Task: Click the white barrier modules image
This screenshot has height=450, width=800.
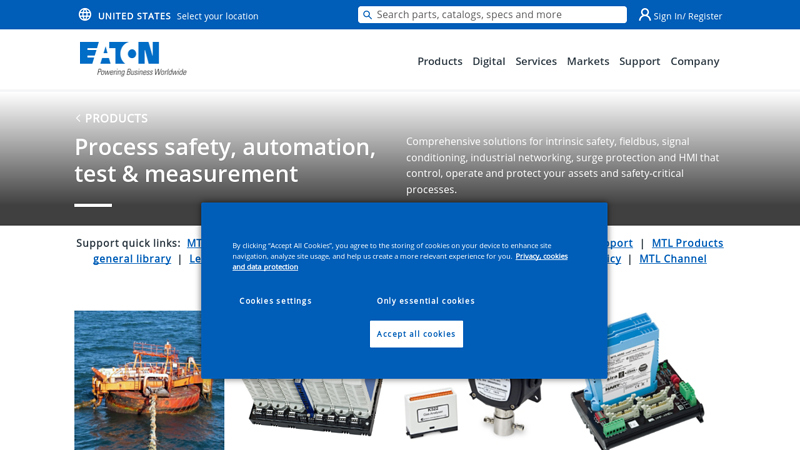Action: point(313,407)
